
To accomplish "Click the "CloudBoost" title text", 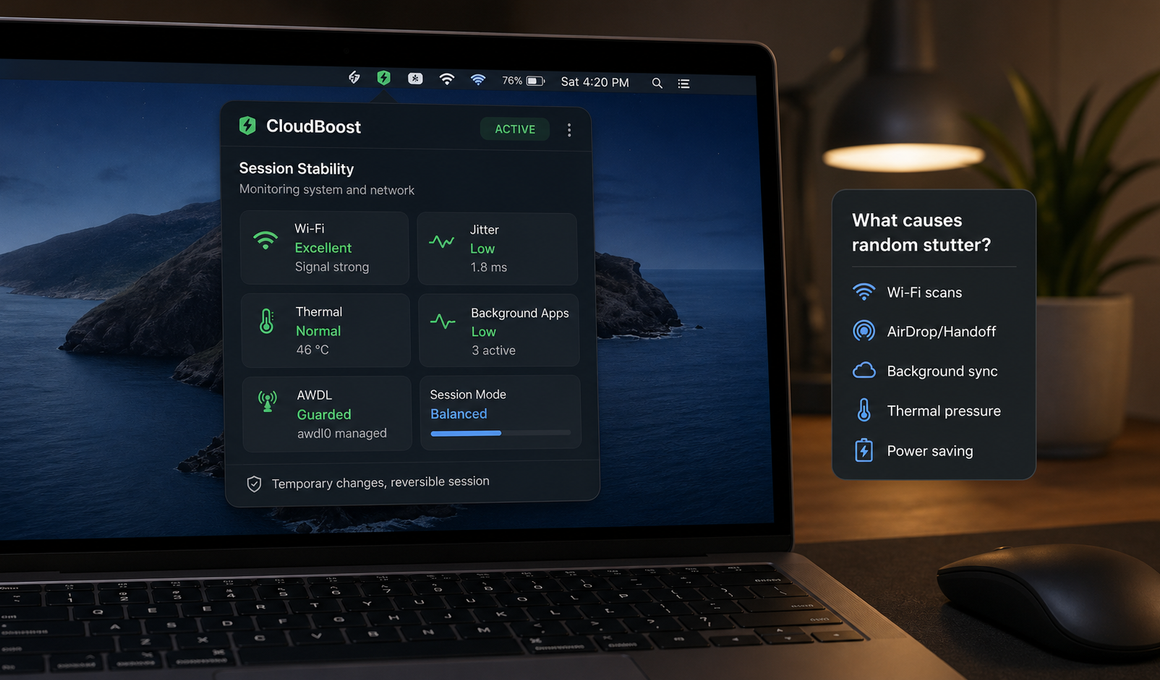I will 314,127.
